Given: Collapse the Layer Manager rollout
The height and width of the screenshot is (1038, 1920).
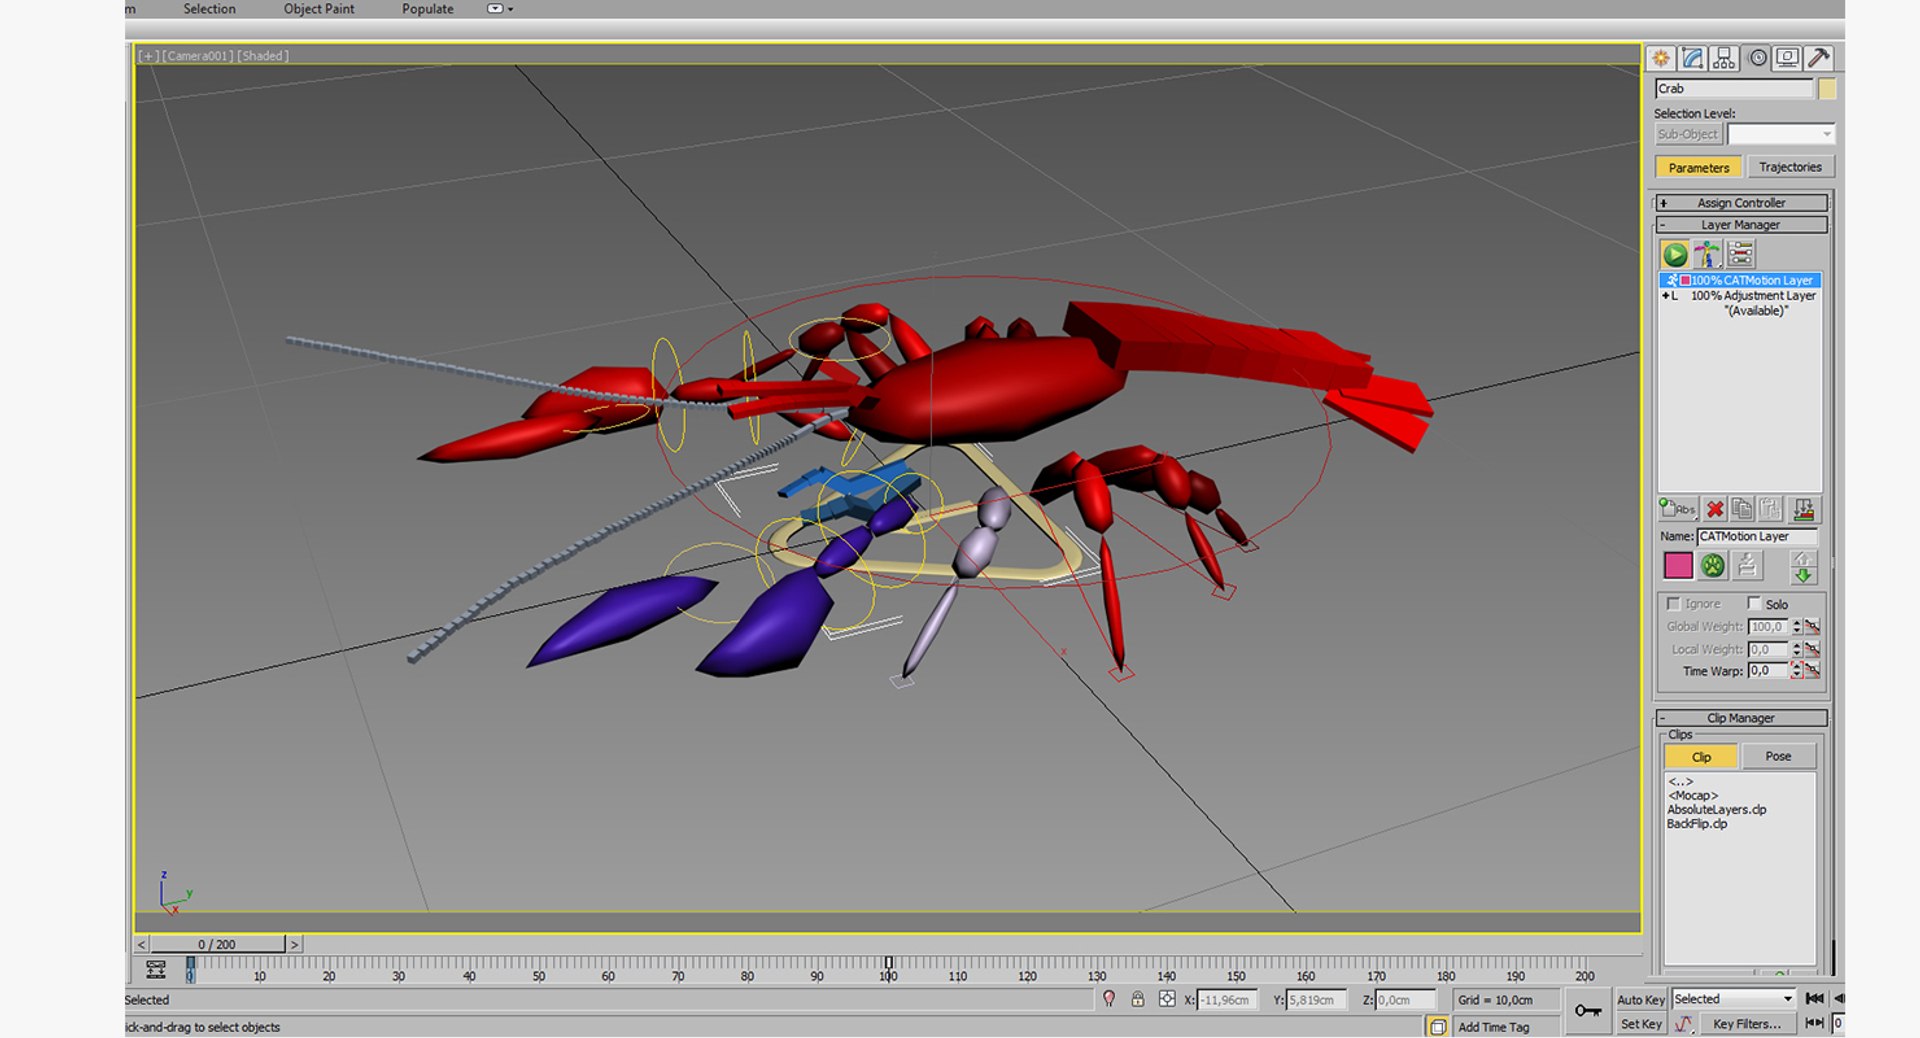Looking at the screenshot, I should point(1741,225).
